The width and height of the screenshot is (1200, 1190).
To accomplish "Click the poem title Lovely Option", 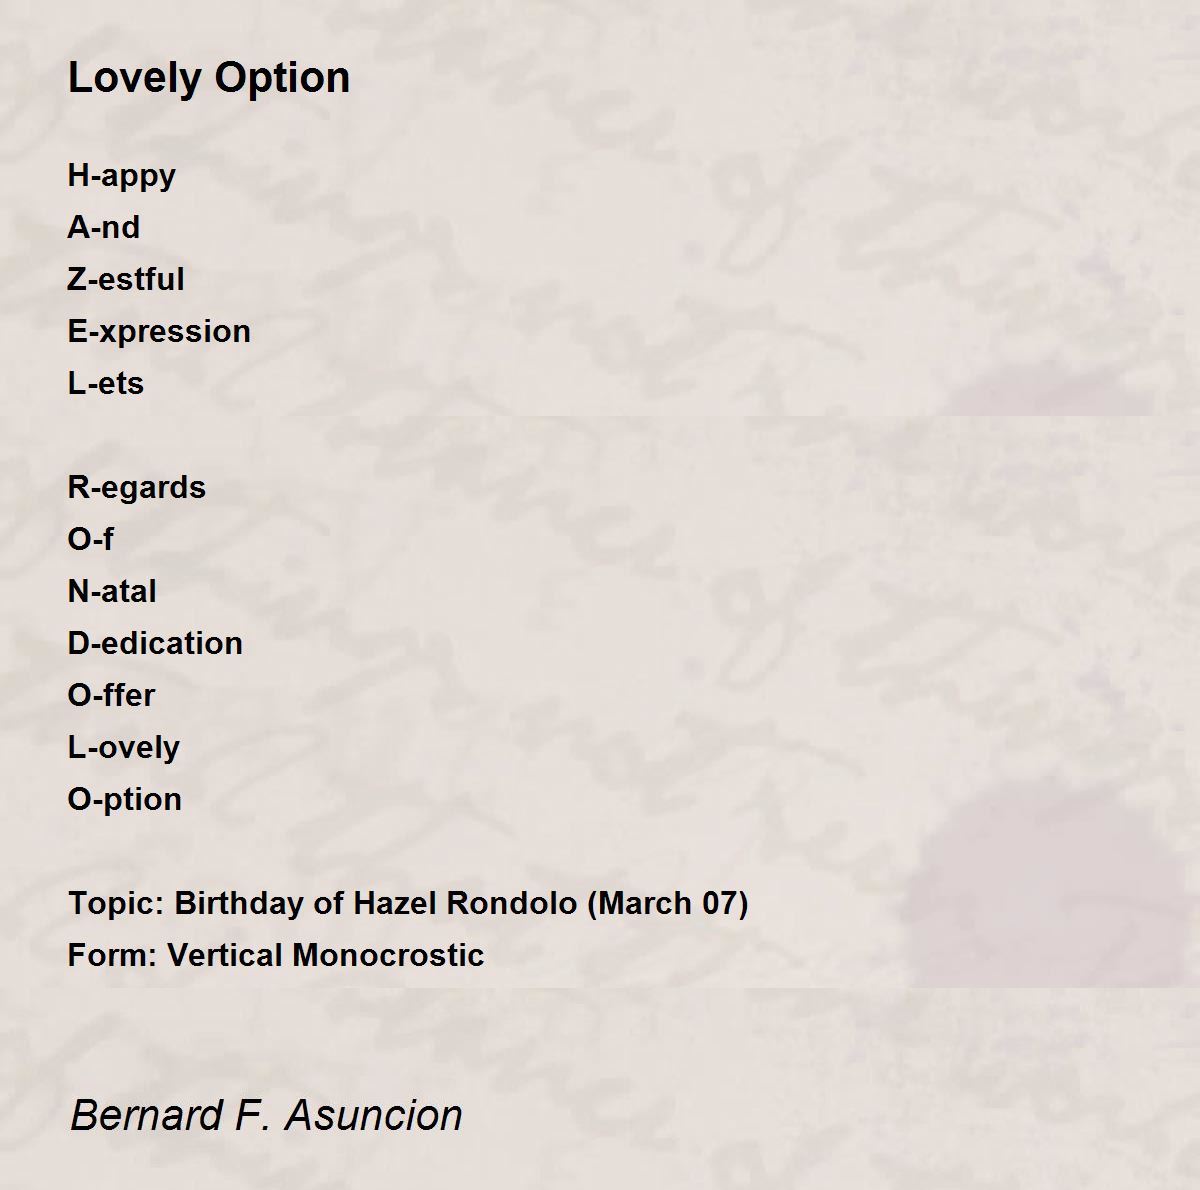I will coord(209,78).
